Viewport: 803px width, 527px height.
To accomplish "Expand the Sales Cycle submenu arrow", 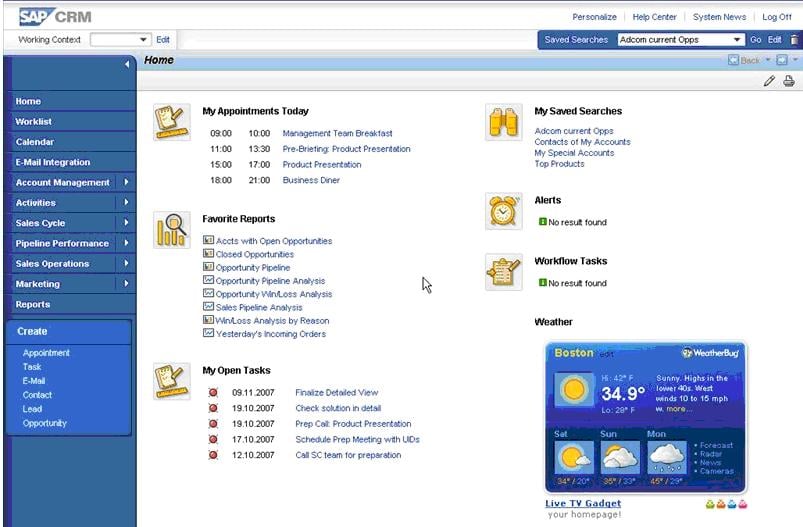I will 126,223.
